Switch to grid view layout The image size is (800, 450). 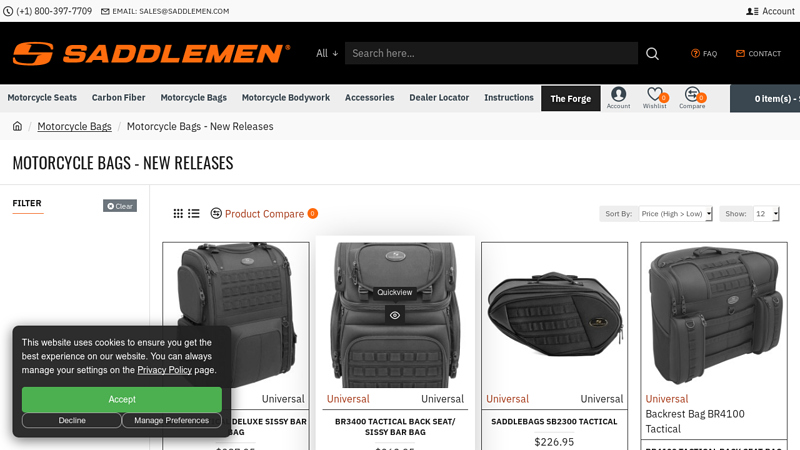point(178,213)
